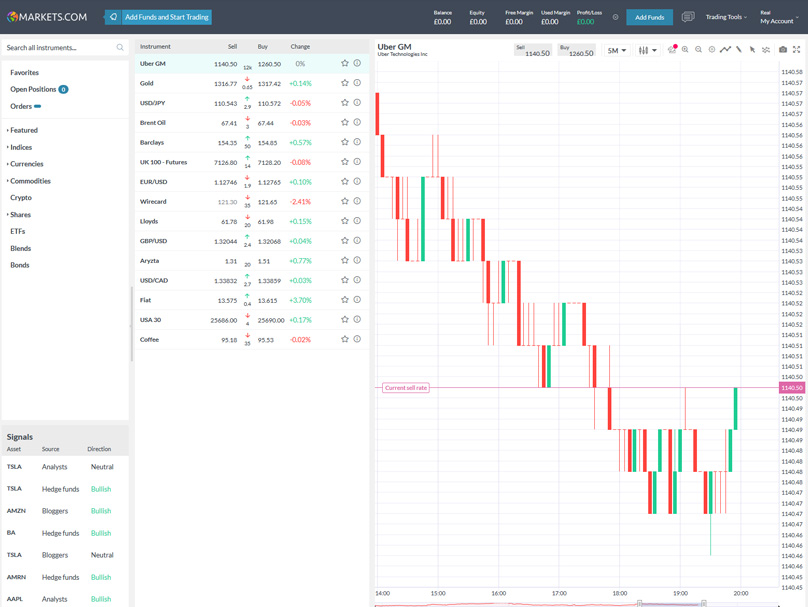Open the Orders section
Image resolution: width=808 pixels, height=607 pixels.
[x=25, y=106]
